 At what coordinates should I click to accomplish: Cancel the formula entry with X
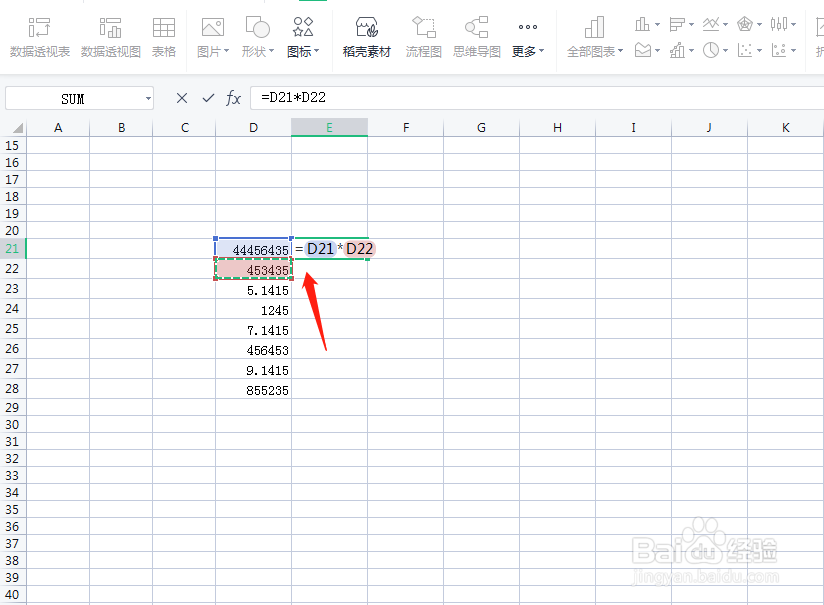[182, 98]
